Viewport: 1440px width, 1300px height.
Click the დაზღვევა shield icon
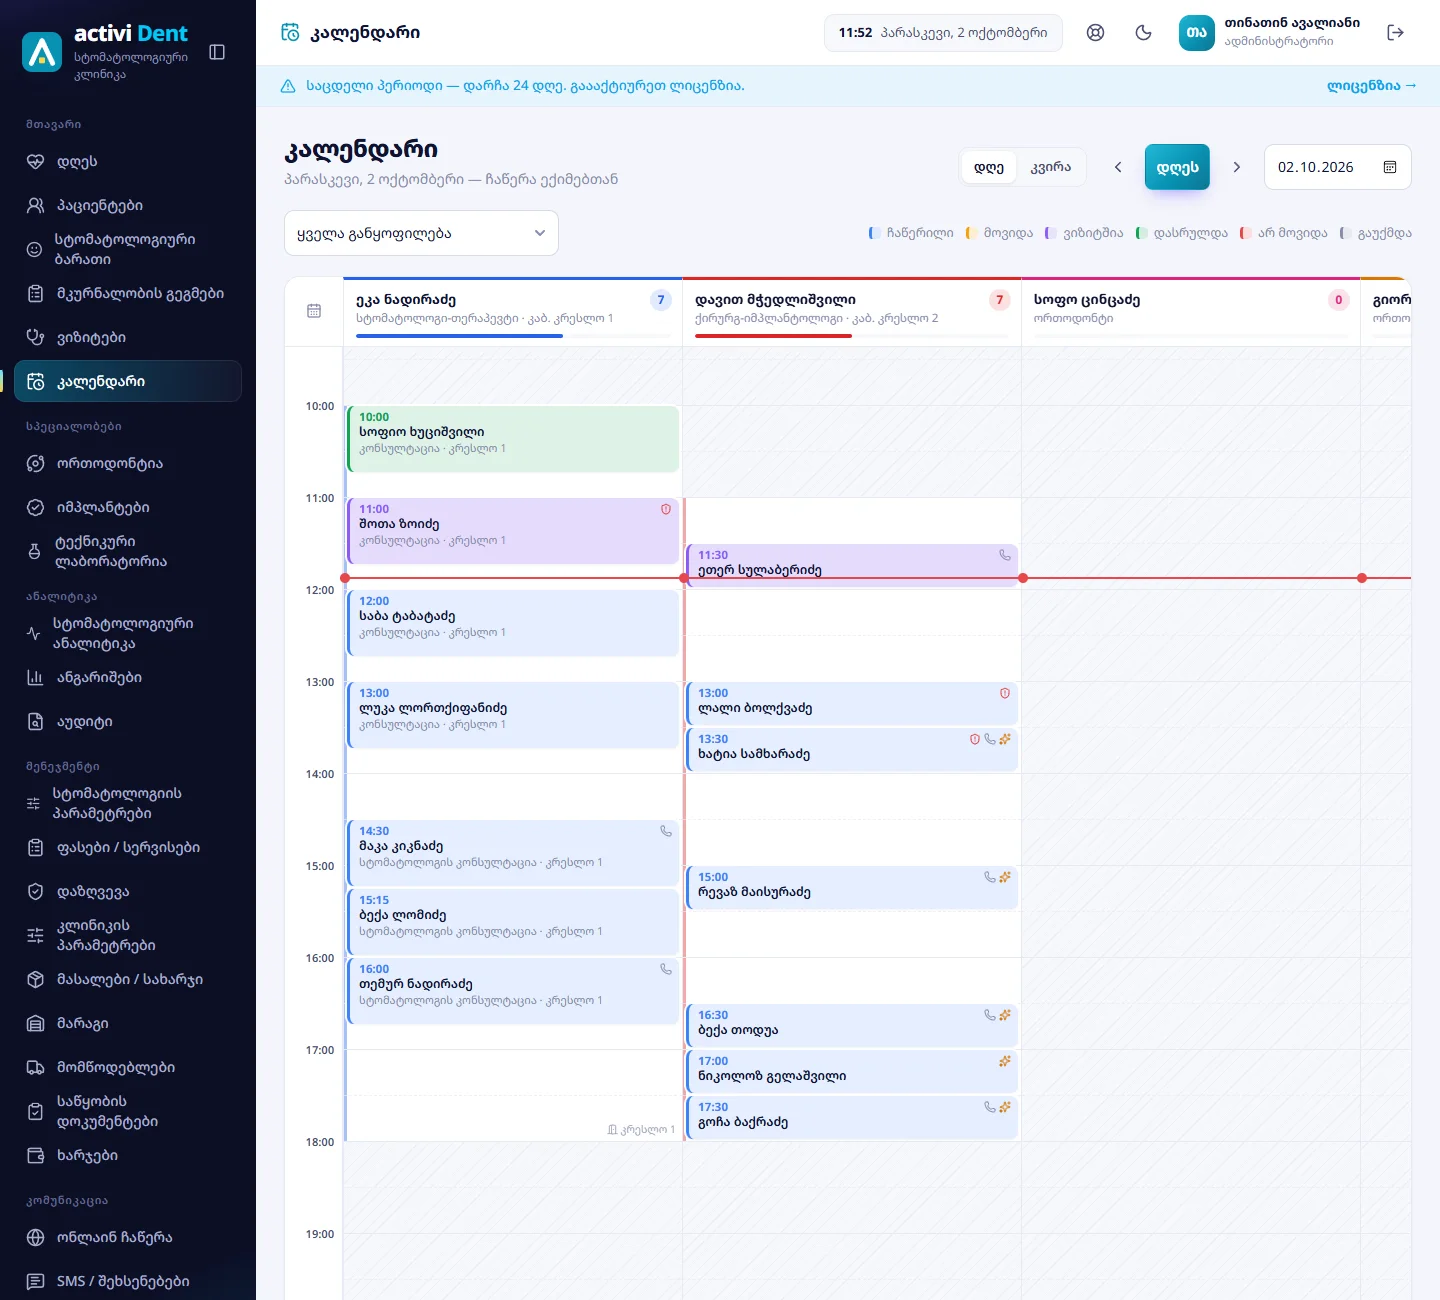pyautogui.click(x=35, y=892)
